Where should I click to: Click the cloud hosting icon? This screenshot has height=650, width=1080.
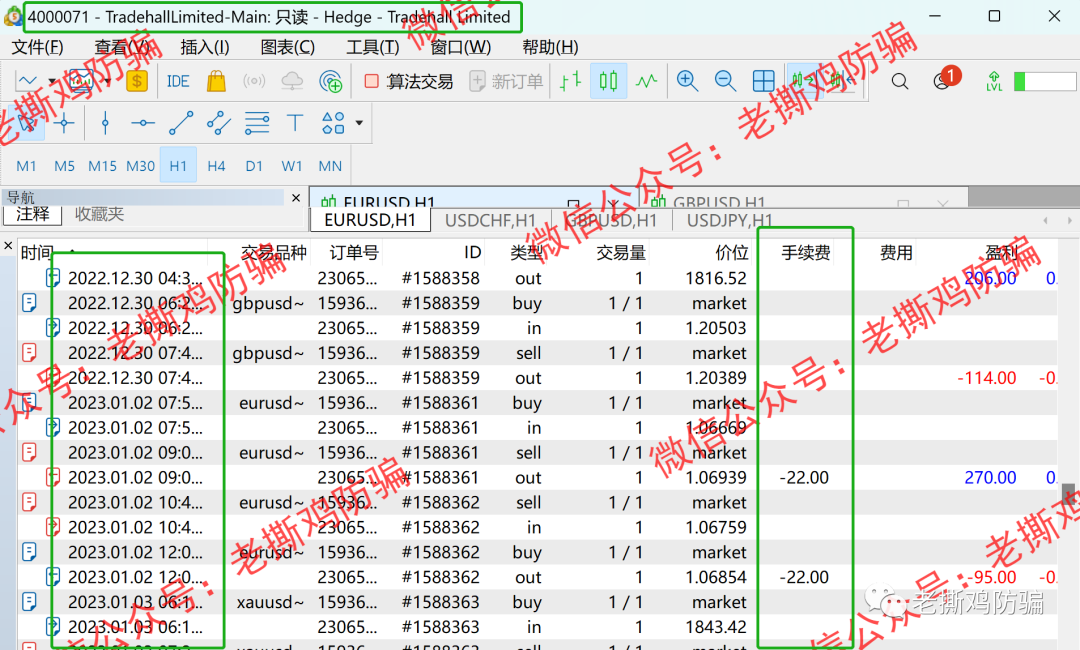click(292, 81)
